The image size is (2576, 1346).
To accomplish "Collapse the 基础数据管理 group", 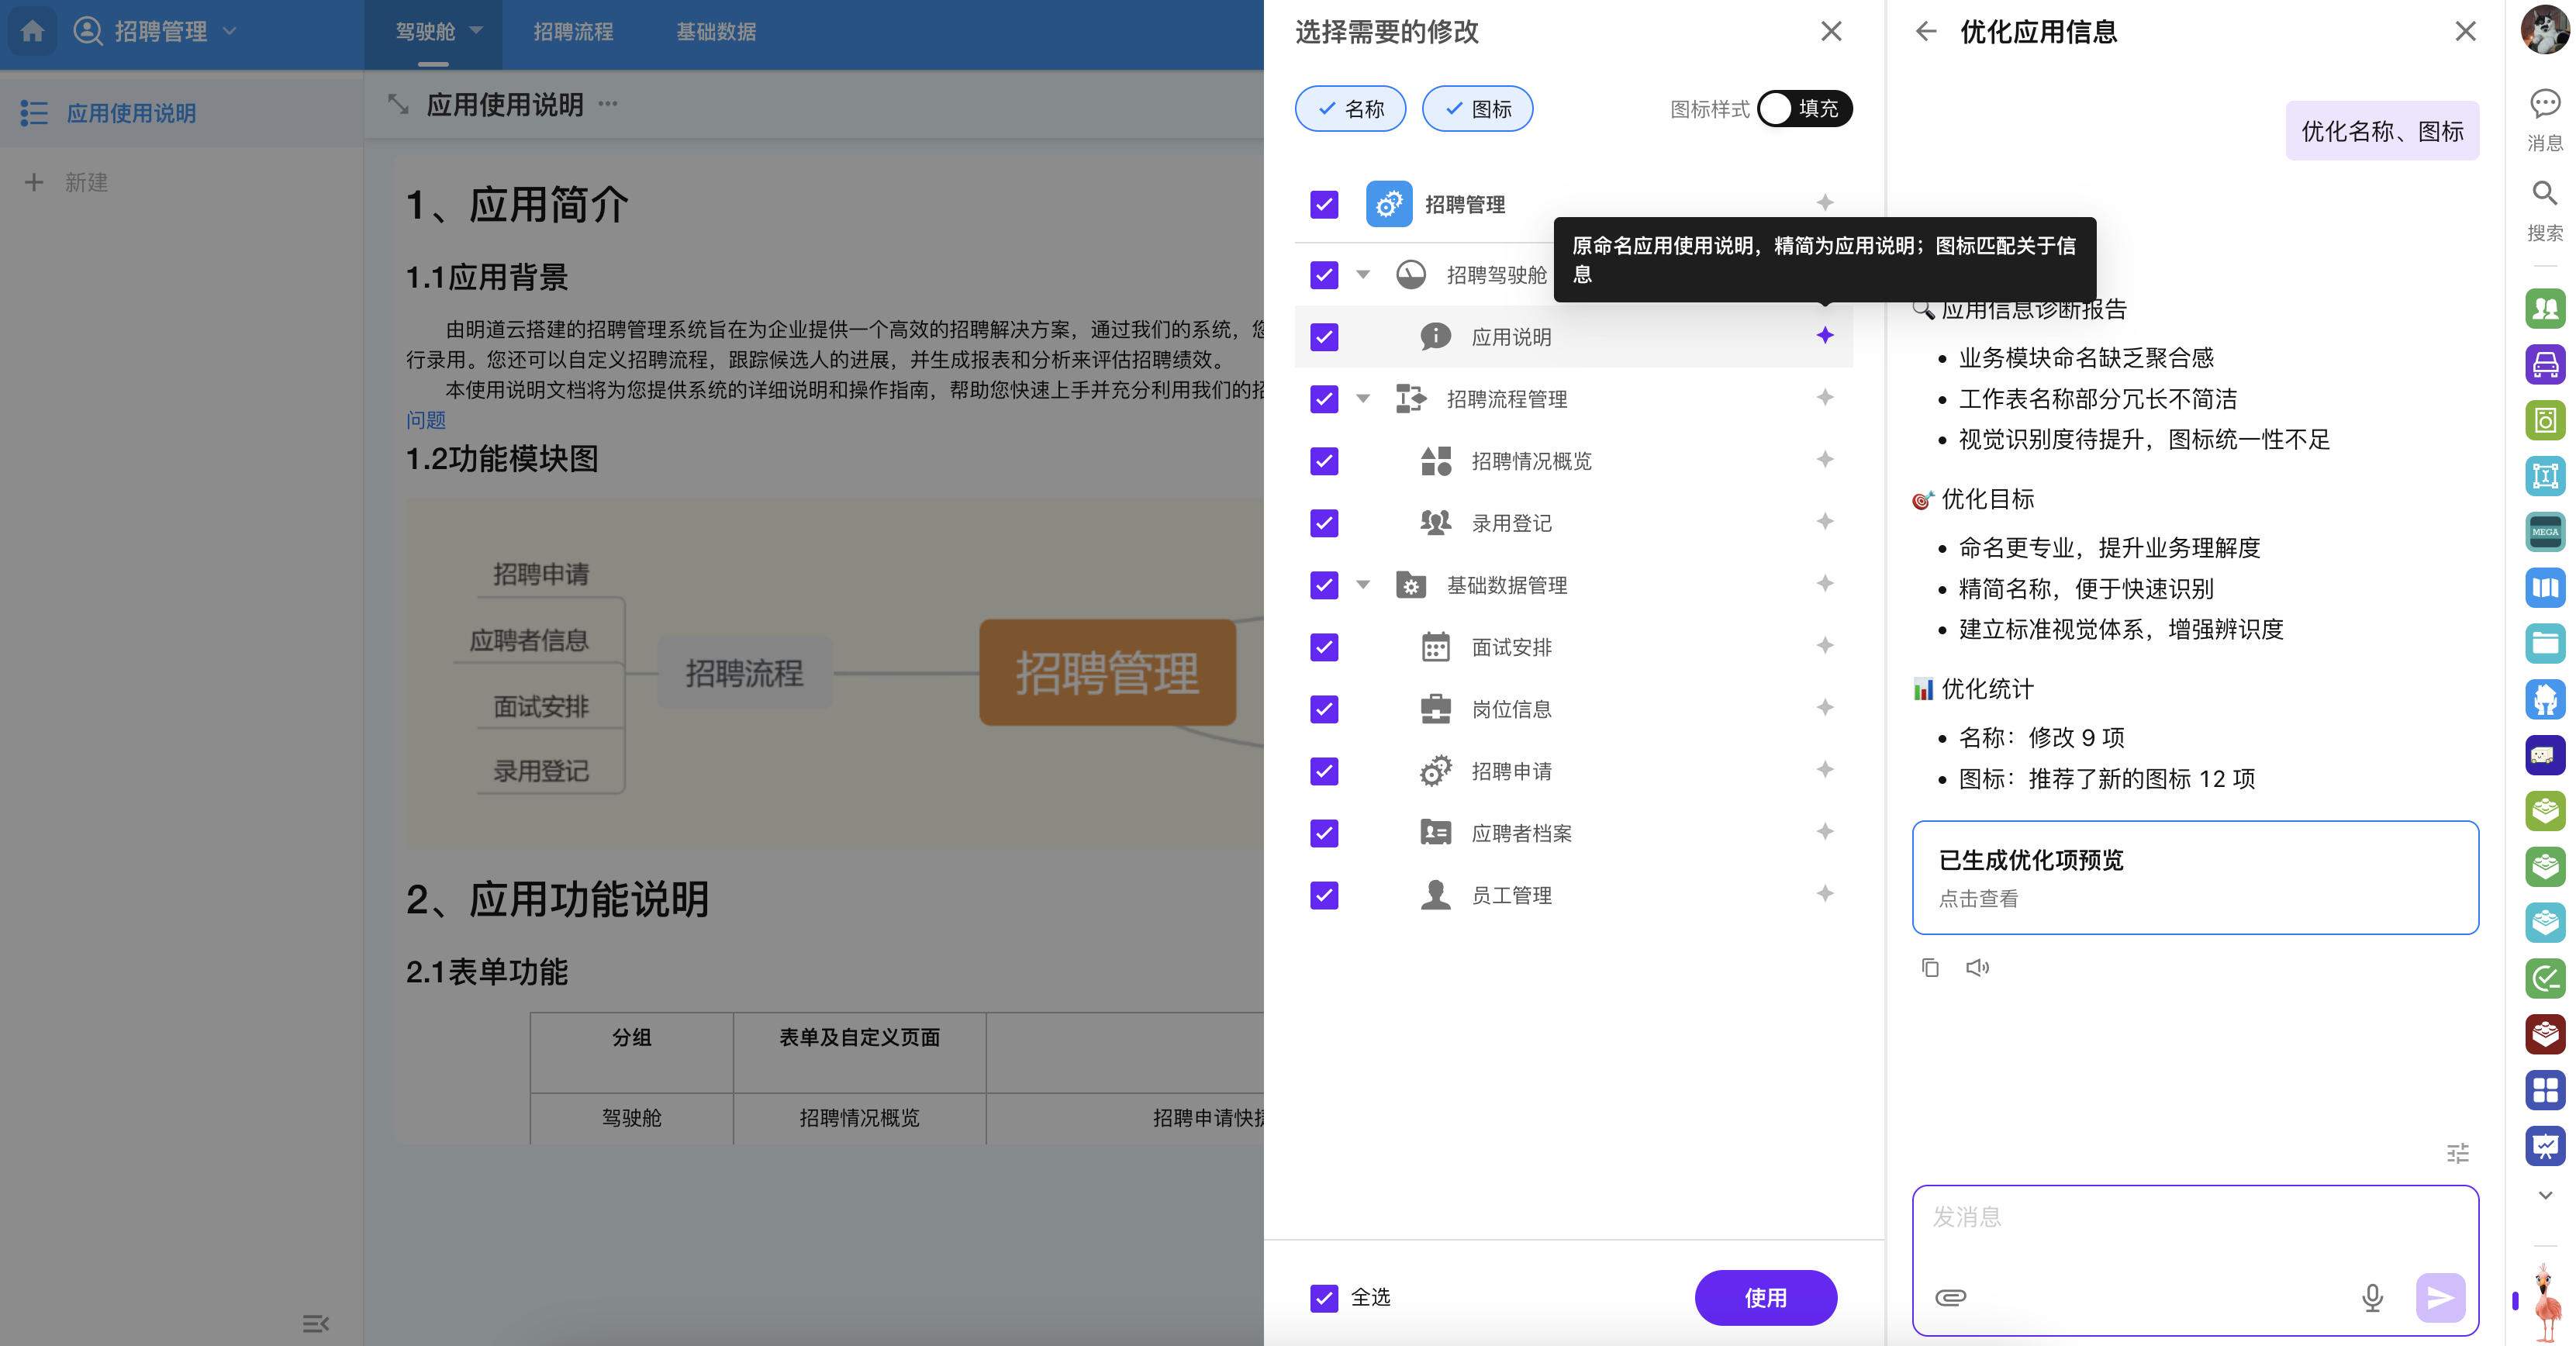I will [1363, 585].
